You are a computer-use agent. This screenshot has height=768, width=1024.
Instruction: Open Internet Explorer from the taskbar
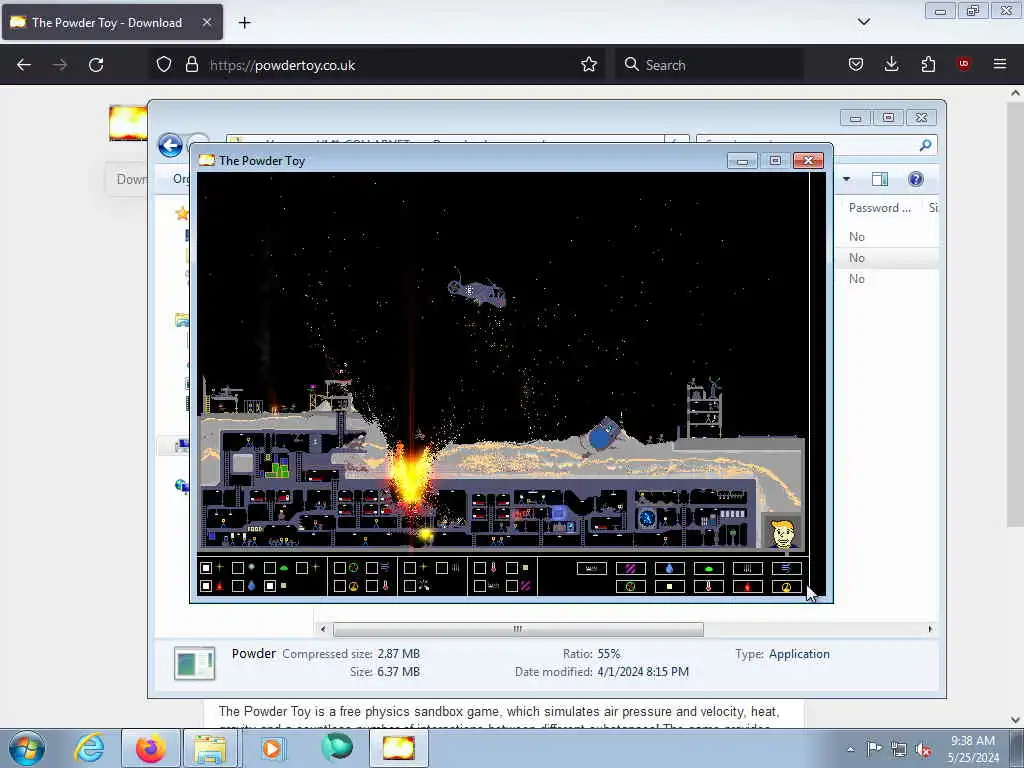[x=89, y=748]
